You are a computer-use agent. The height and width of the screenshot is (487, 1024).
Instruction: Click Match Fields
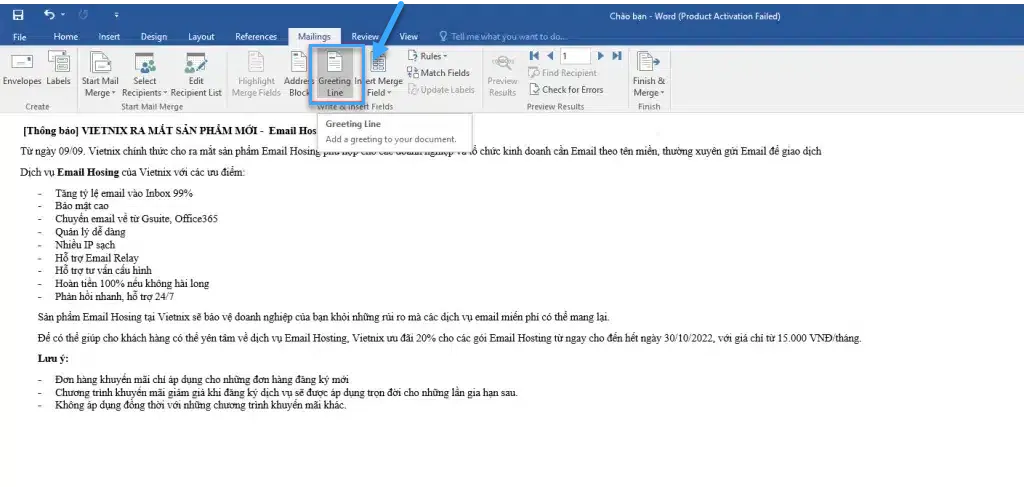438,73
